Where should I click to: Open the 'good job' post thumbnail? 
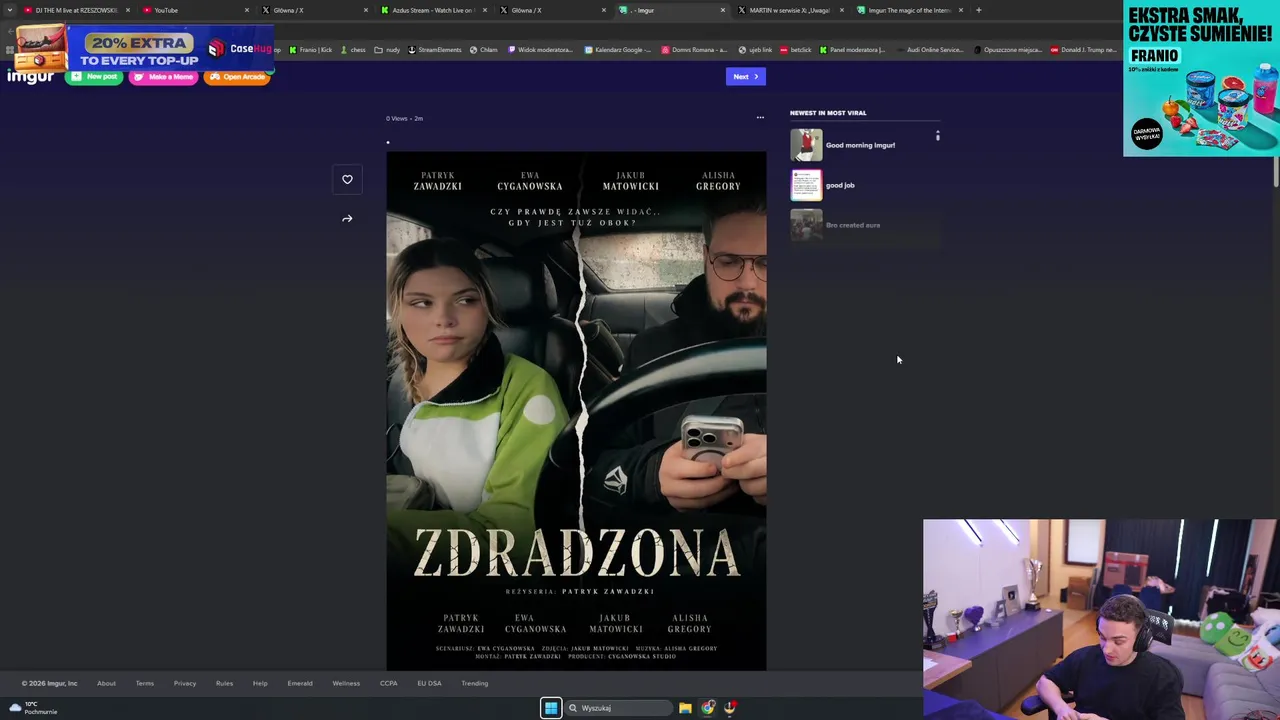pos(806,185)
